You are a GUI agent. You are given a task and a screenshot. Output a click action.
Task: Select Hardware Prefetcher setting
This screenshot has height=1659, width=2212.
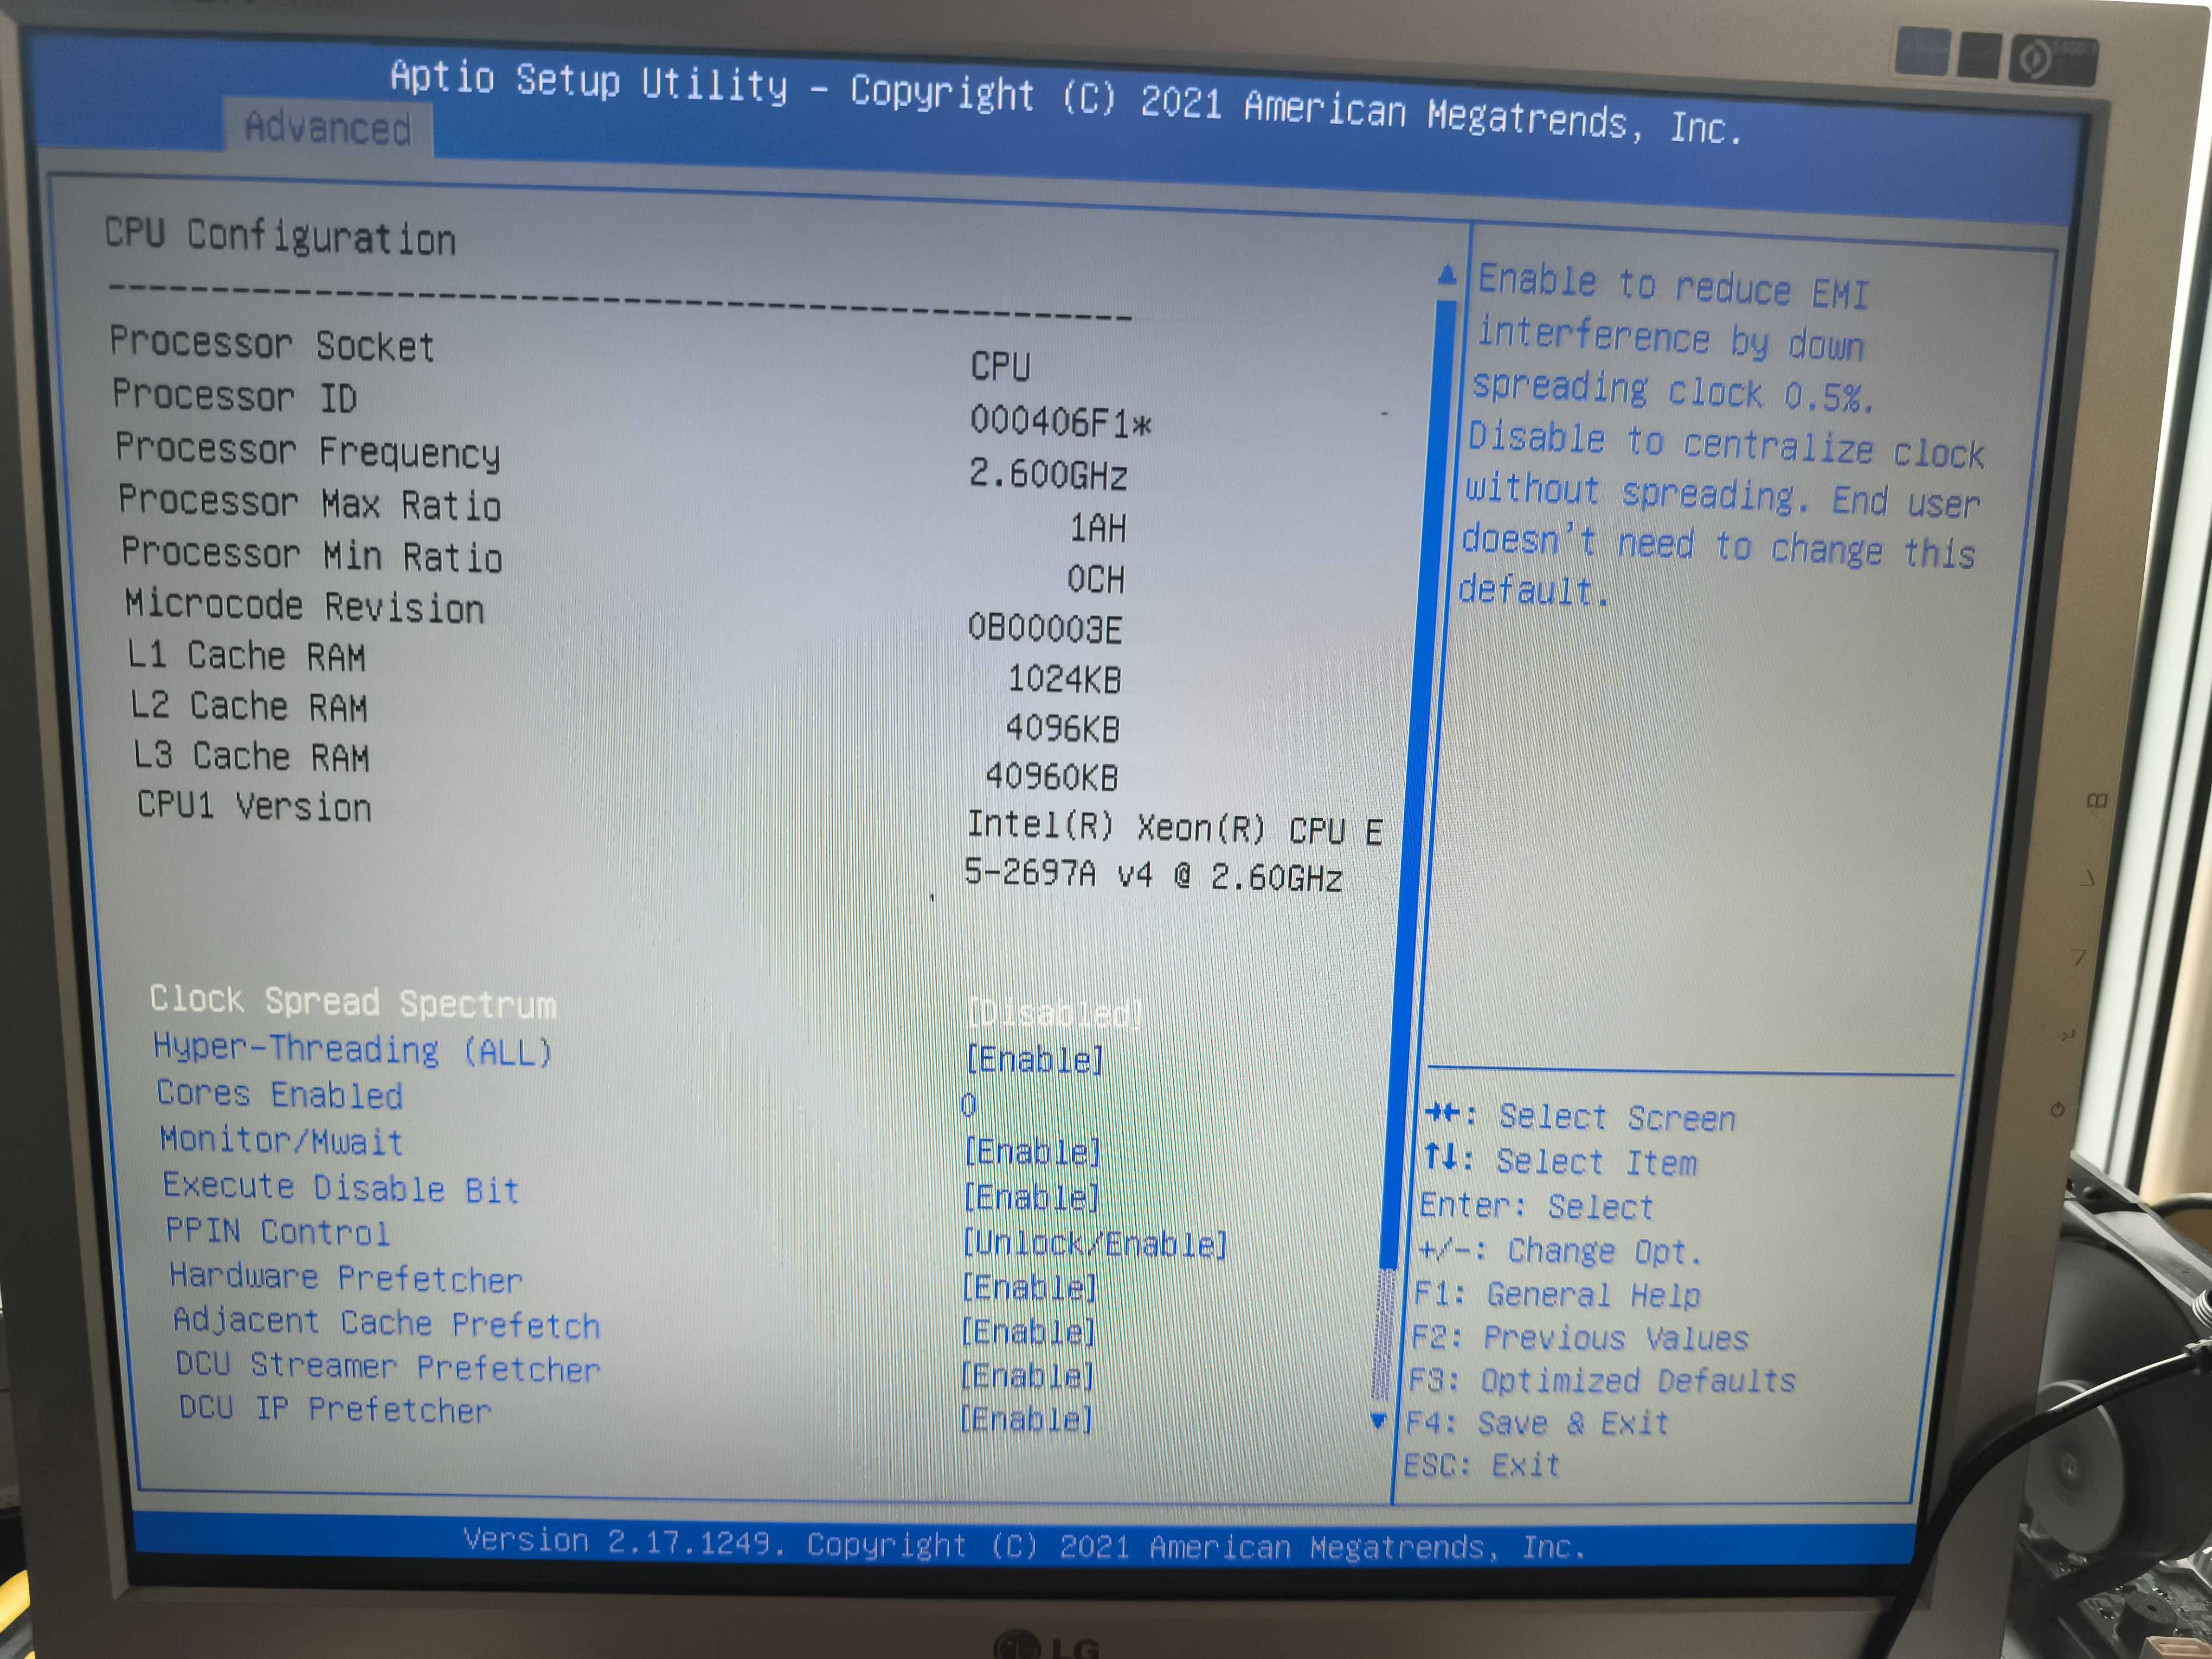click(346, 1277)
